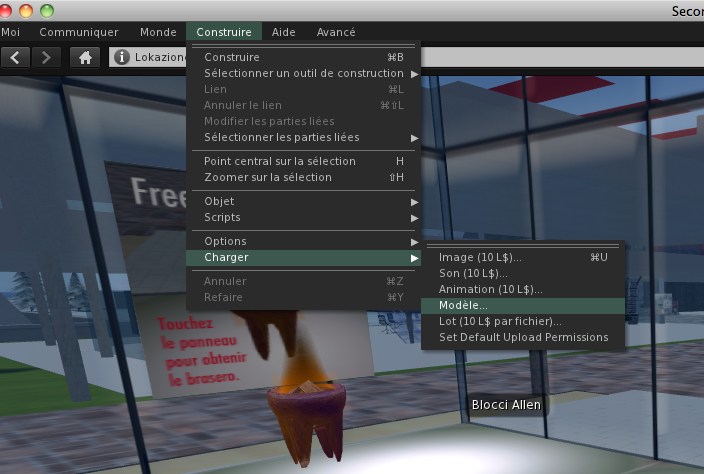Select Point central sur la sélection
Viewport: 704px width, 474px height.
304,161
